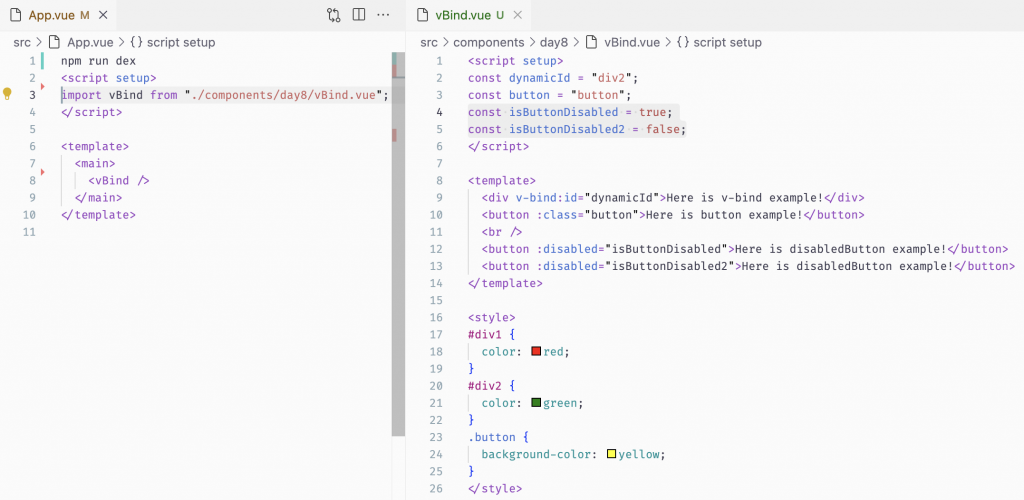1024x500 pixels.
Task: Click line number 3 in App.vue gutter
Action: [x=32, y=95]
